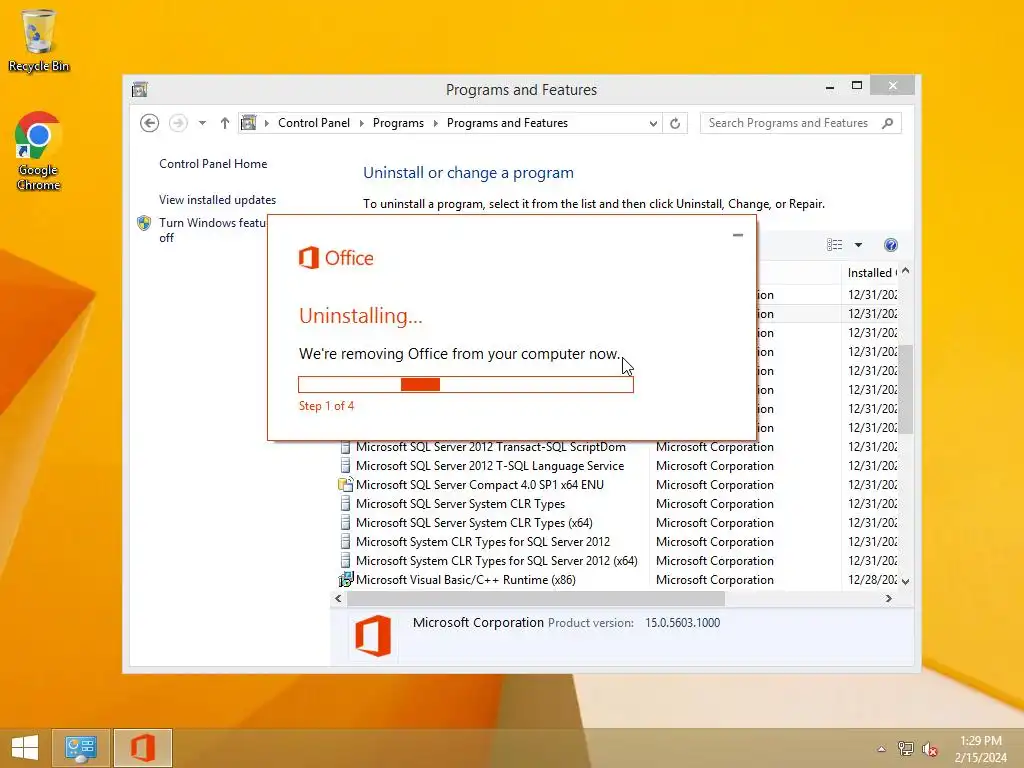Minimize the Programs and Features window

pyautogui.click(x=830, y=87)
